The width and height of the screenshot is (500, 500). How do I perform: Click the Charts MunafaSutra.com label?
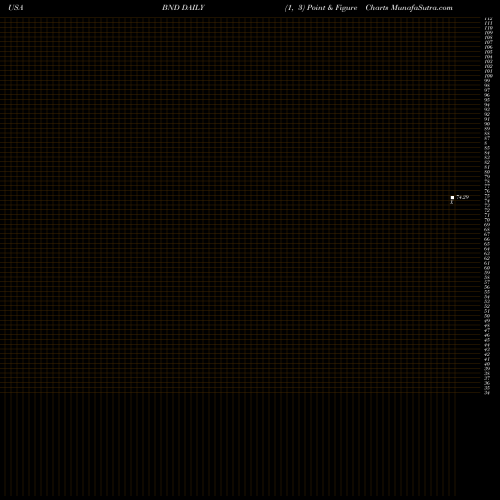pos(409,8)
